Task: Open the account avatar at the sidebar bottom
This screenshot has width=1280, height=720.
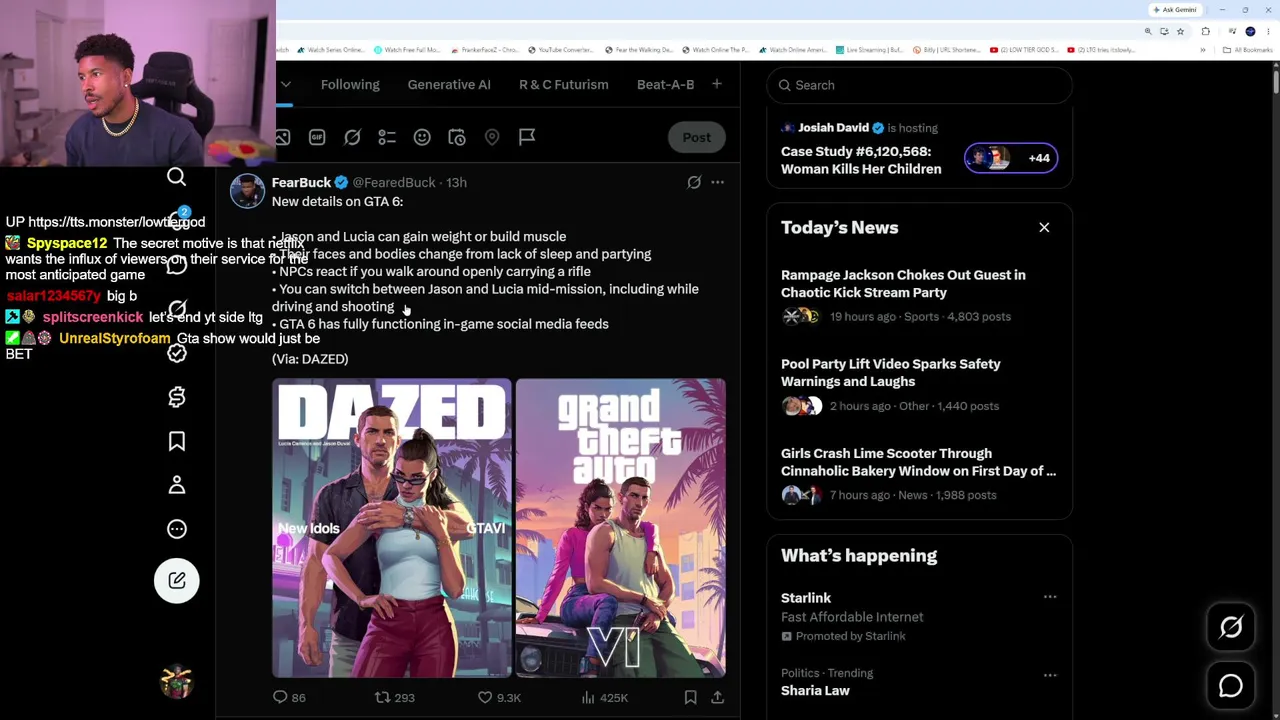Action: 177,683
